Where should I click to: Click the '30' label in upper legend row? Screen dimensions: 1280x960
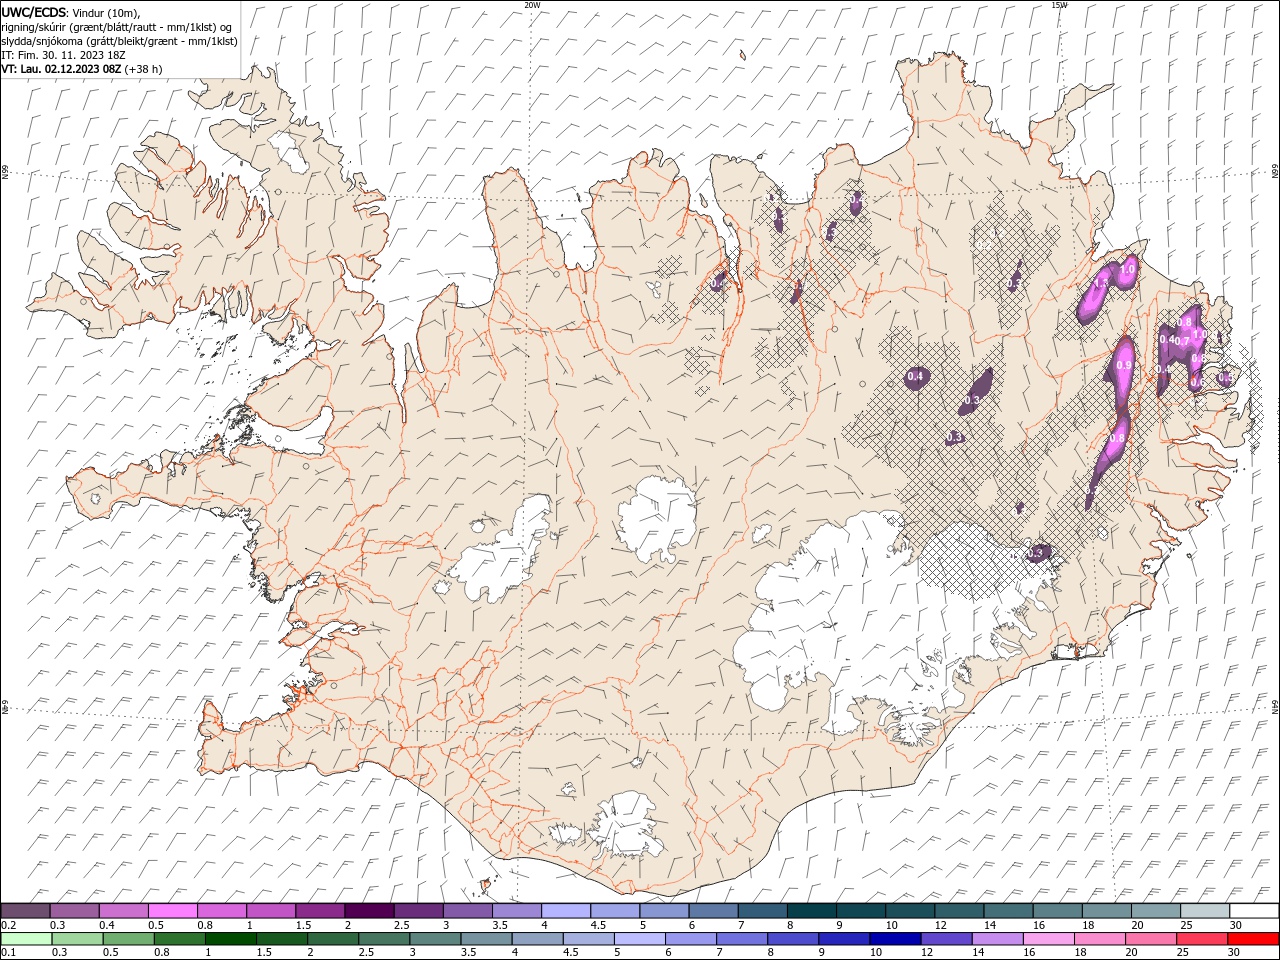pos(1236,925)
